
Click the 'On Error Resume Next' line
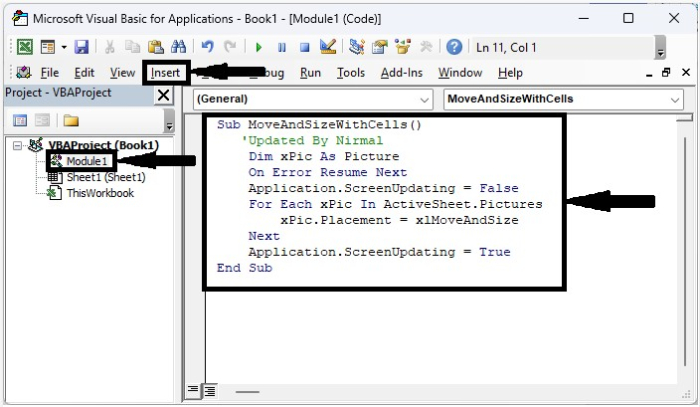pyautogui.click(x=328, y=172)
